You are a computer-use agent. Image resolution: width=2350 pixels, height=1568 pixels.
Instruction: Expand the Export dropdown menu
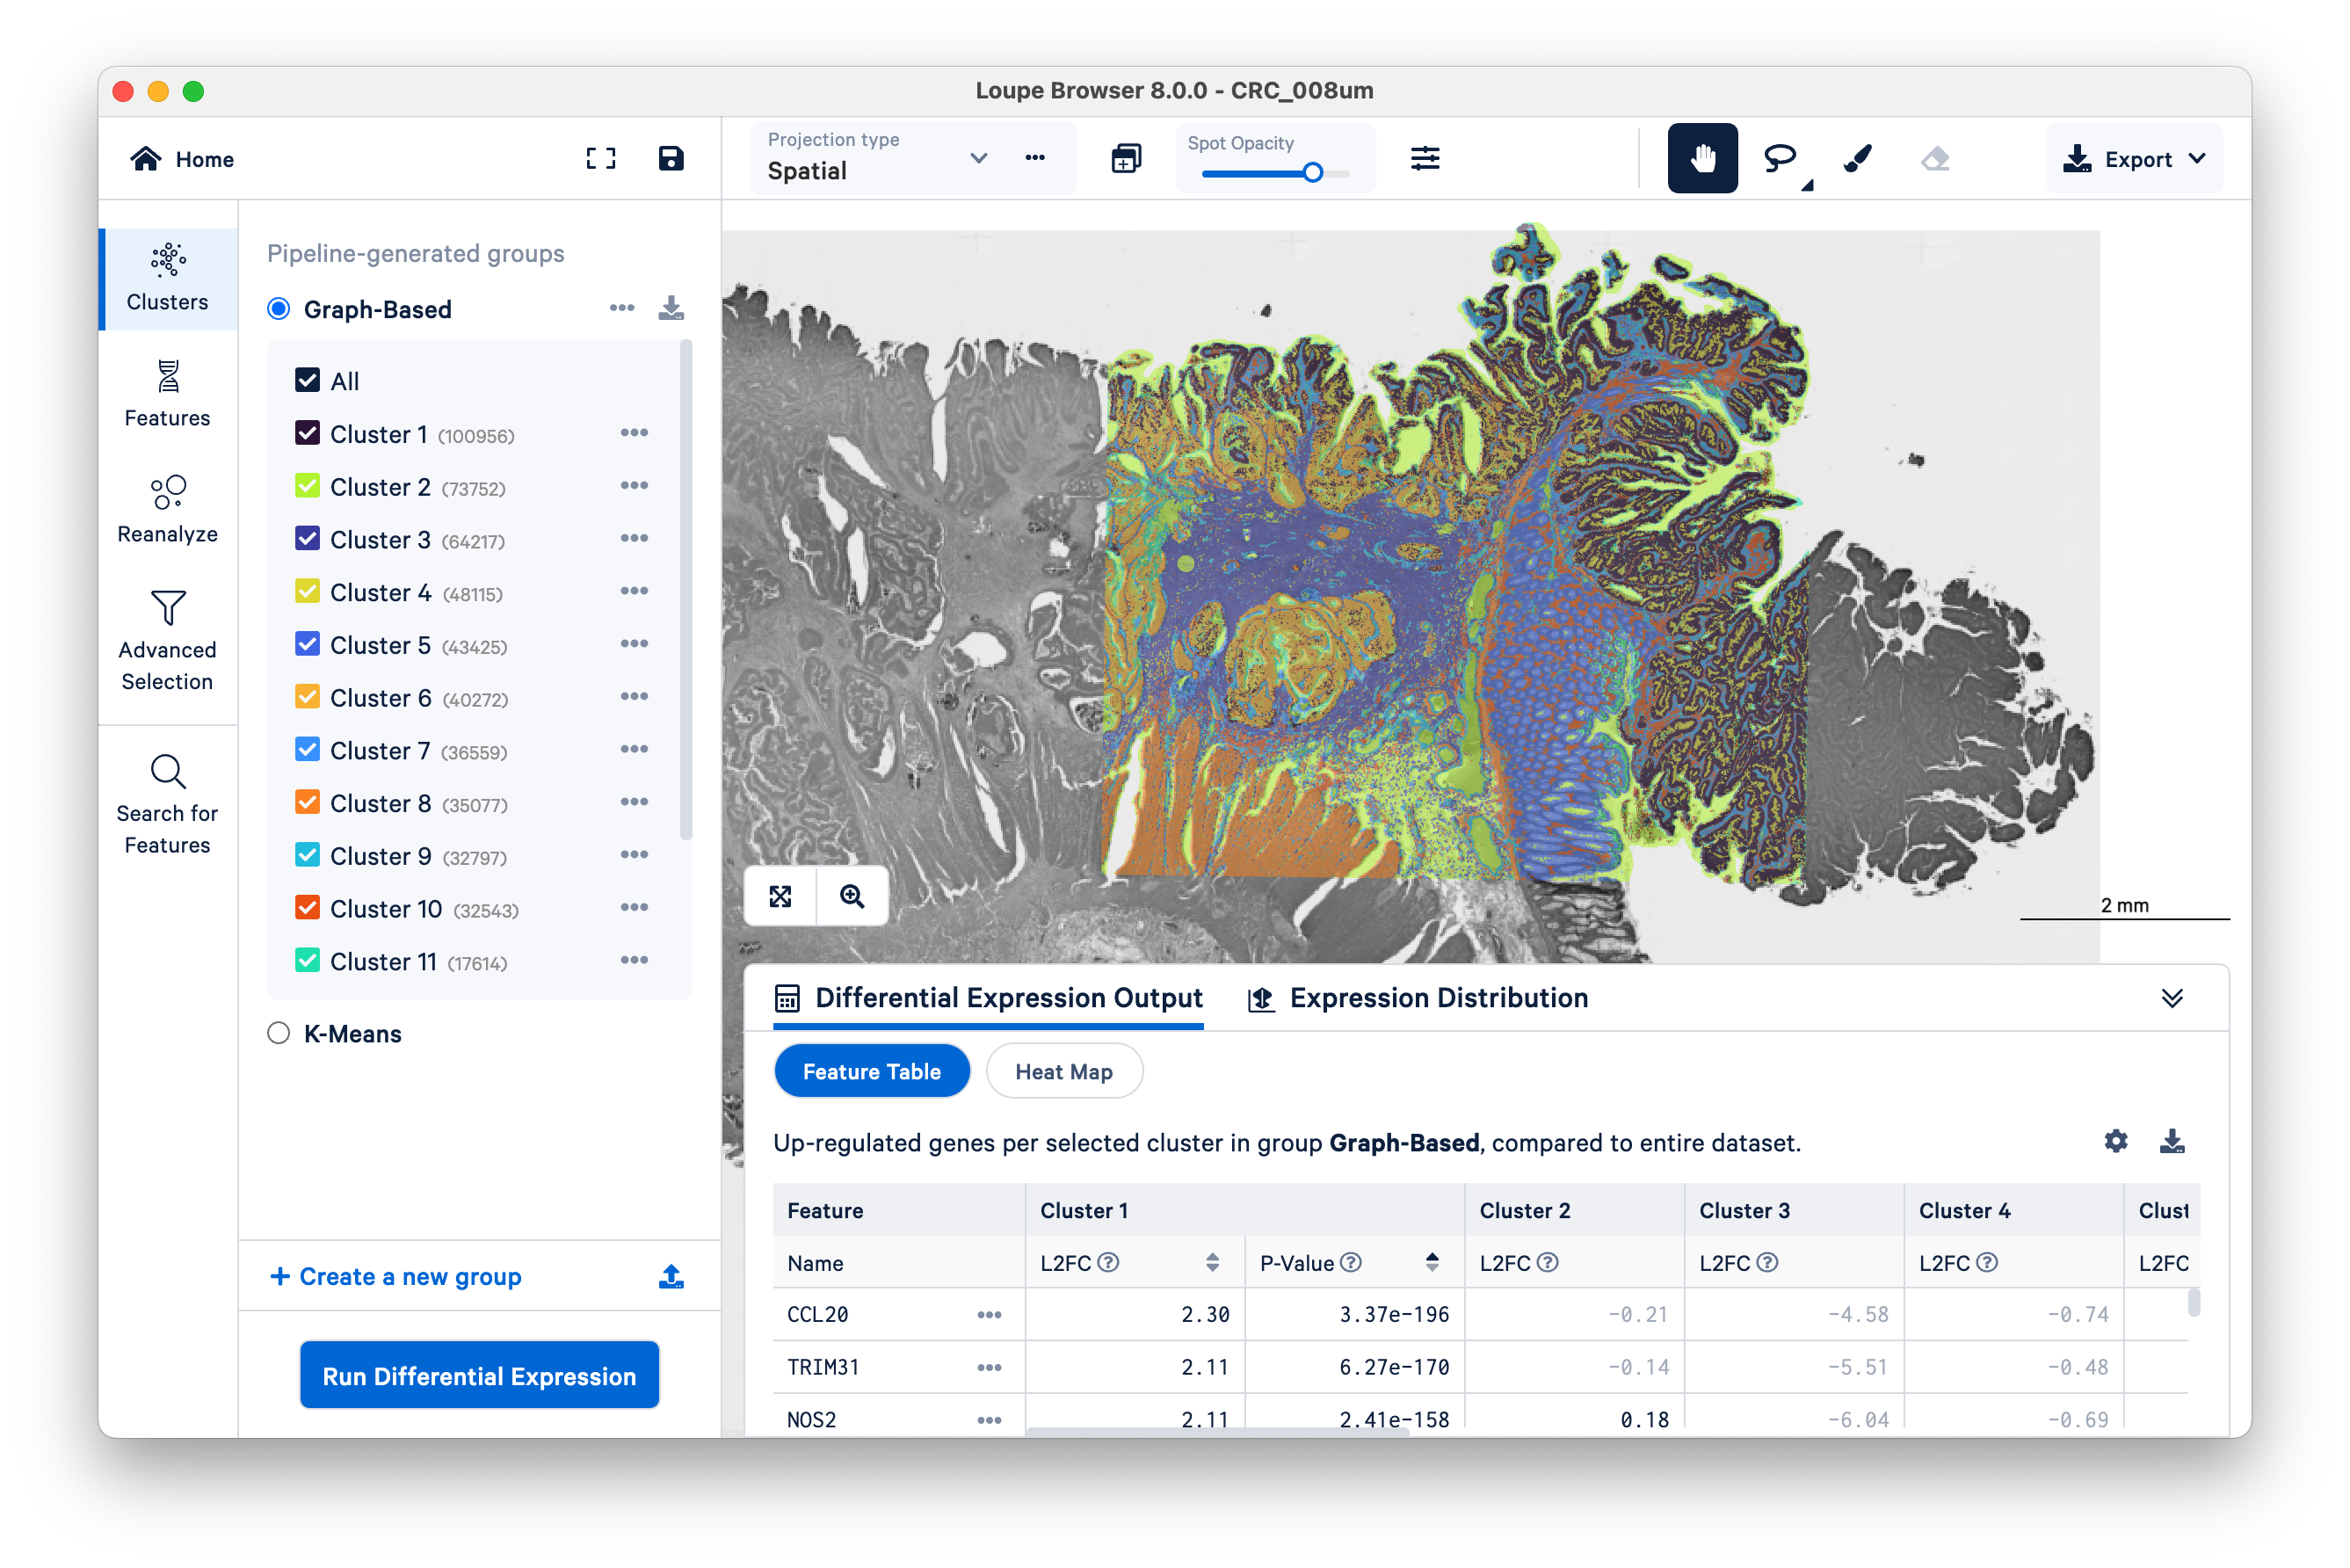pyautogui.click(x=2135, y=159)
